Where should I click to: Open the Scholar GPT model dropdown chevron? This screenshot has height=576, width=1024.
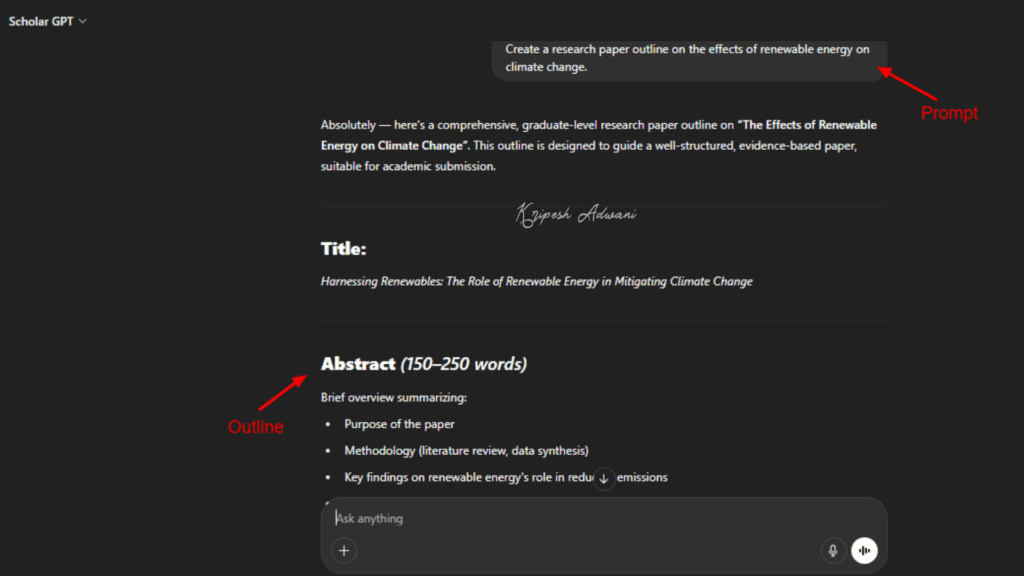82,20
